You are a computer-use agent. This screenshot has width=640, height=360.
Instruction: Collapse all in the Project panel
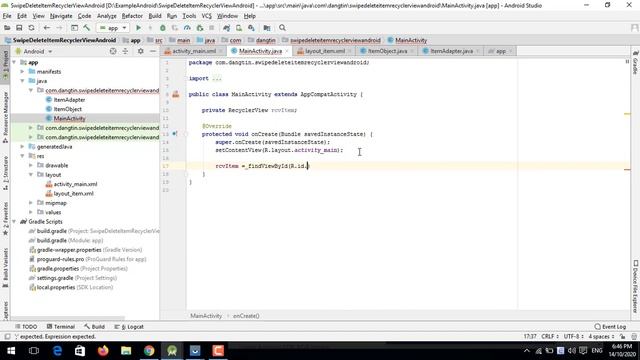125,51
